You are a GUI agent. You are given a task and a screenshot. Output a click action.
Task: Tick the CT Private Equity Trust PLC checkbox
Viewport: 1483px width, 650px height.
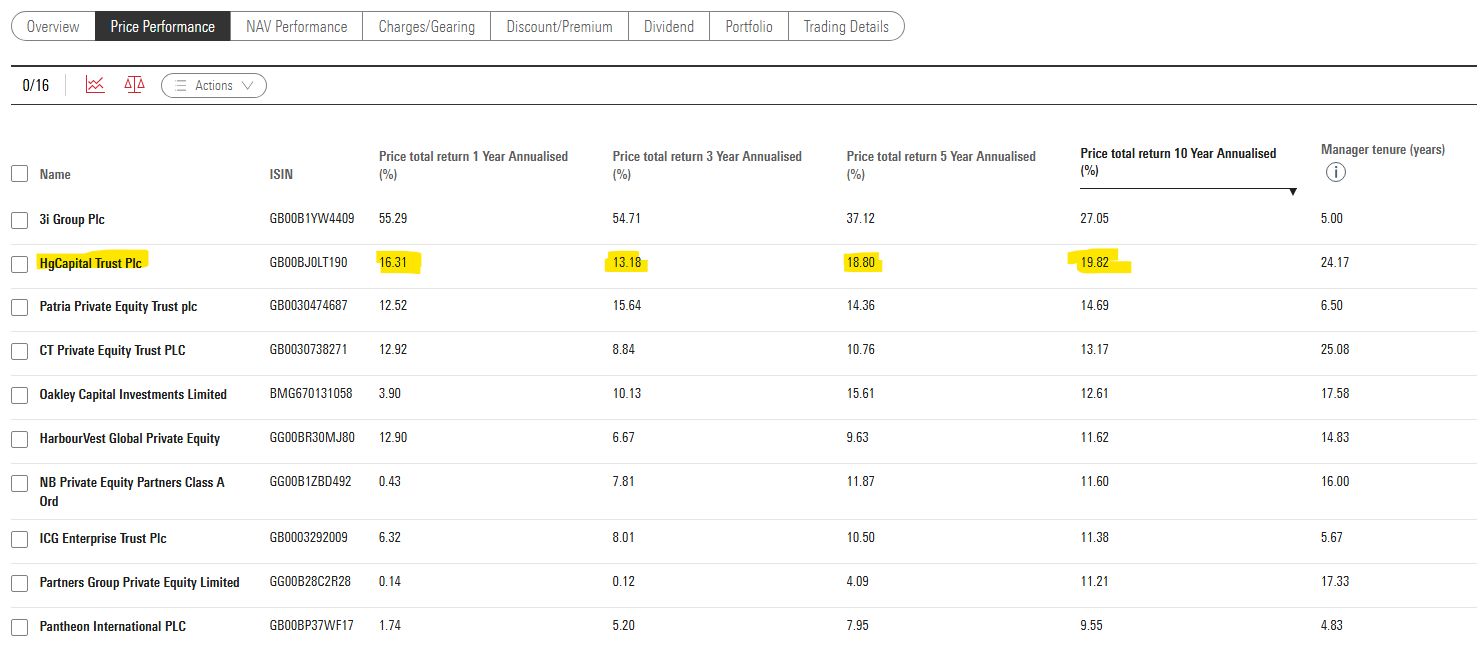pyautogui.click(x=19, y=351)
